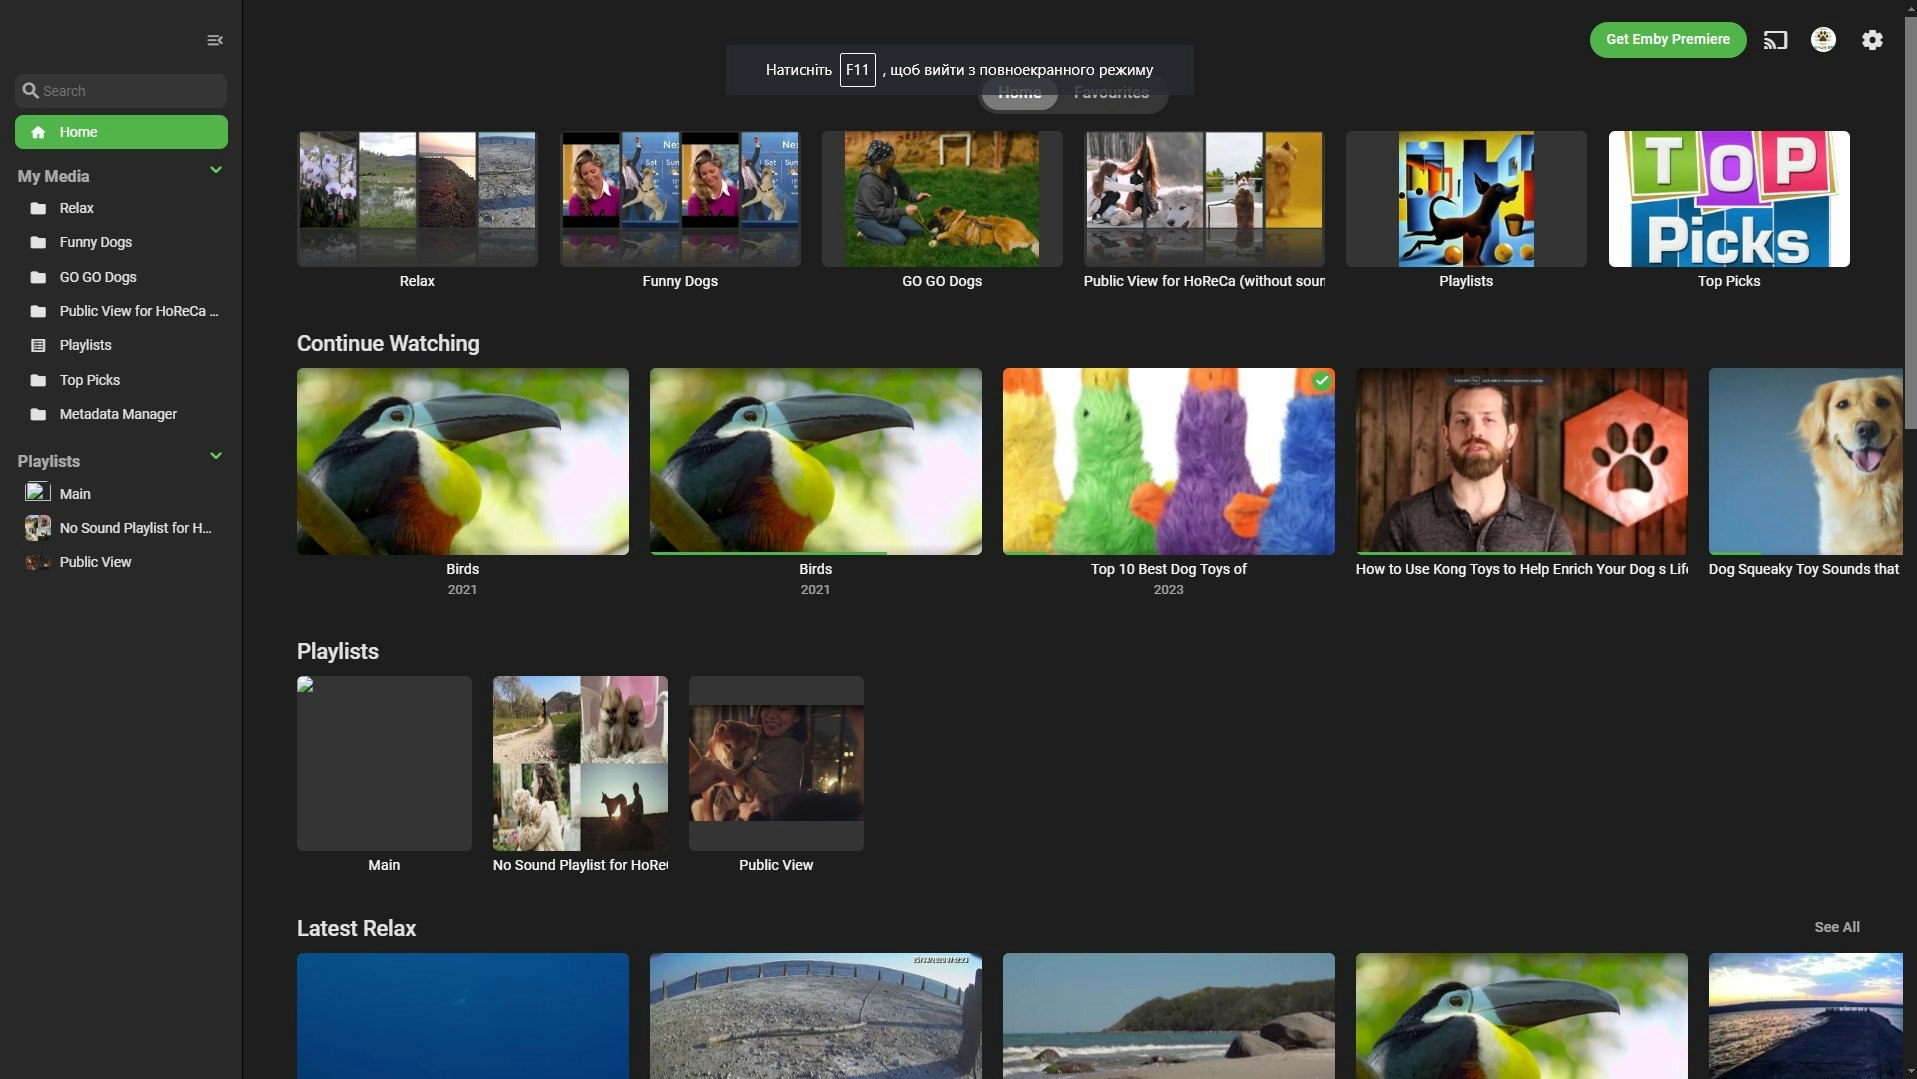
Task: Click the Playlists list icon in My Media
Action: coord(38,345)
